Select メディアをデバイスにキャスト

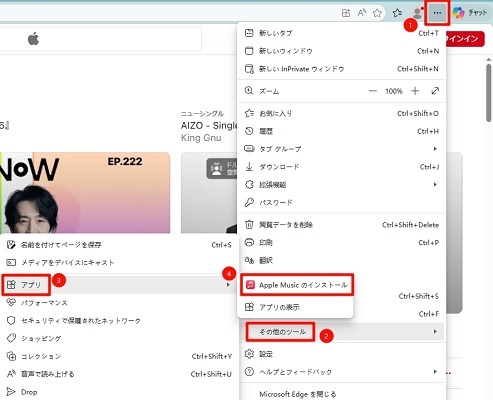[119, 263]
